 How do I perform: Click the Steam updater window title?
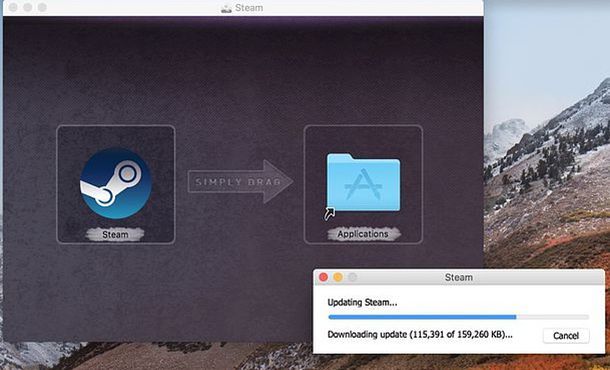(459, 277)
